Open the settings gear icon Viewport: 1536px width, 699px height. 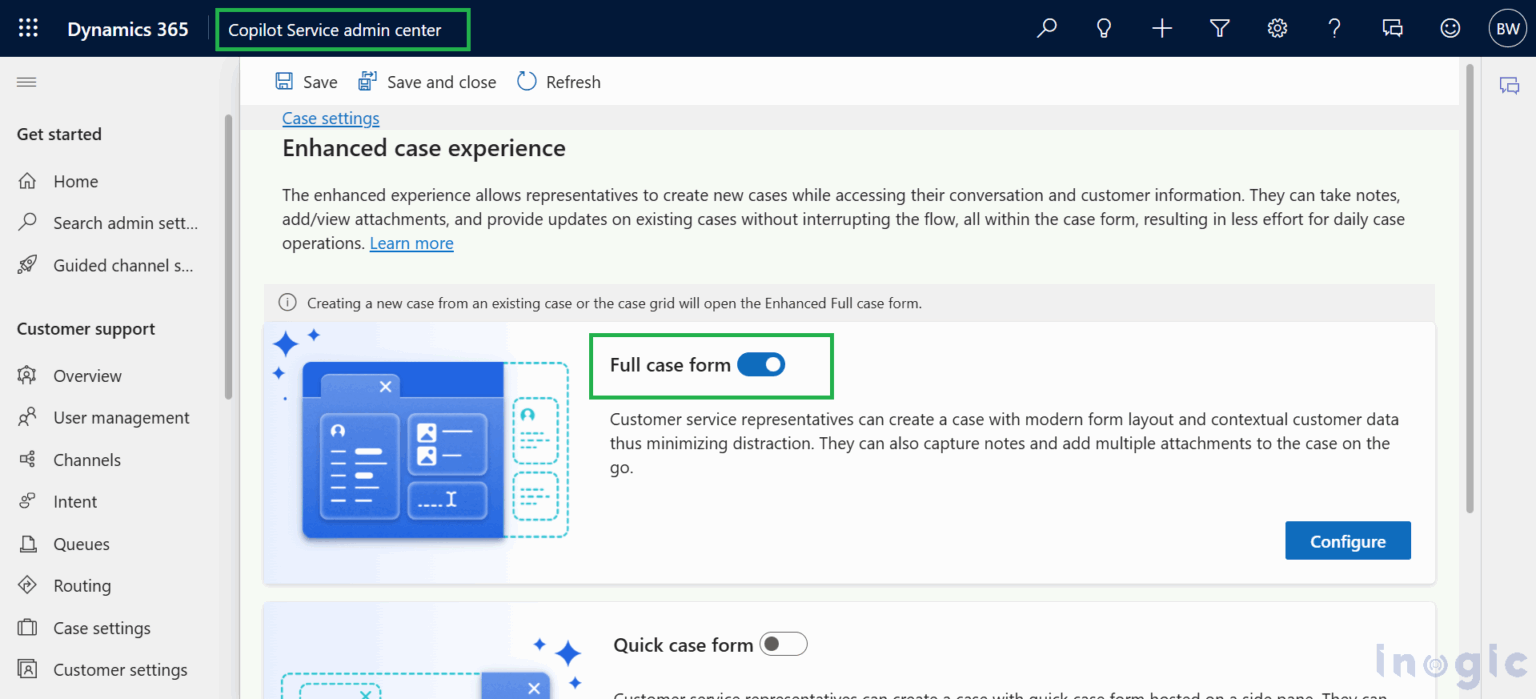coord(1277,29)
